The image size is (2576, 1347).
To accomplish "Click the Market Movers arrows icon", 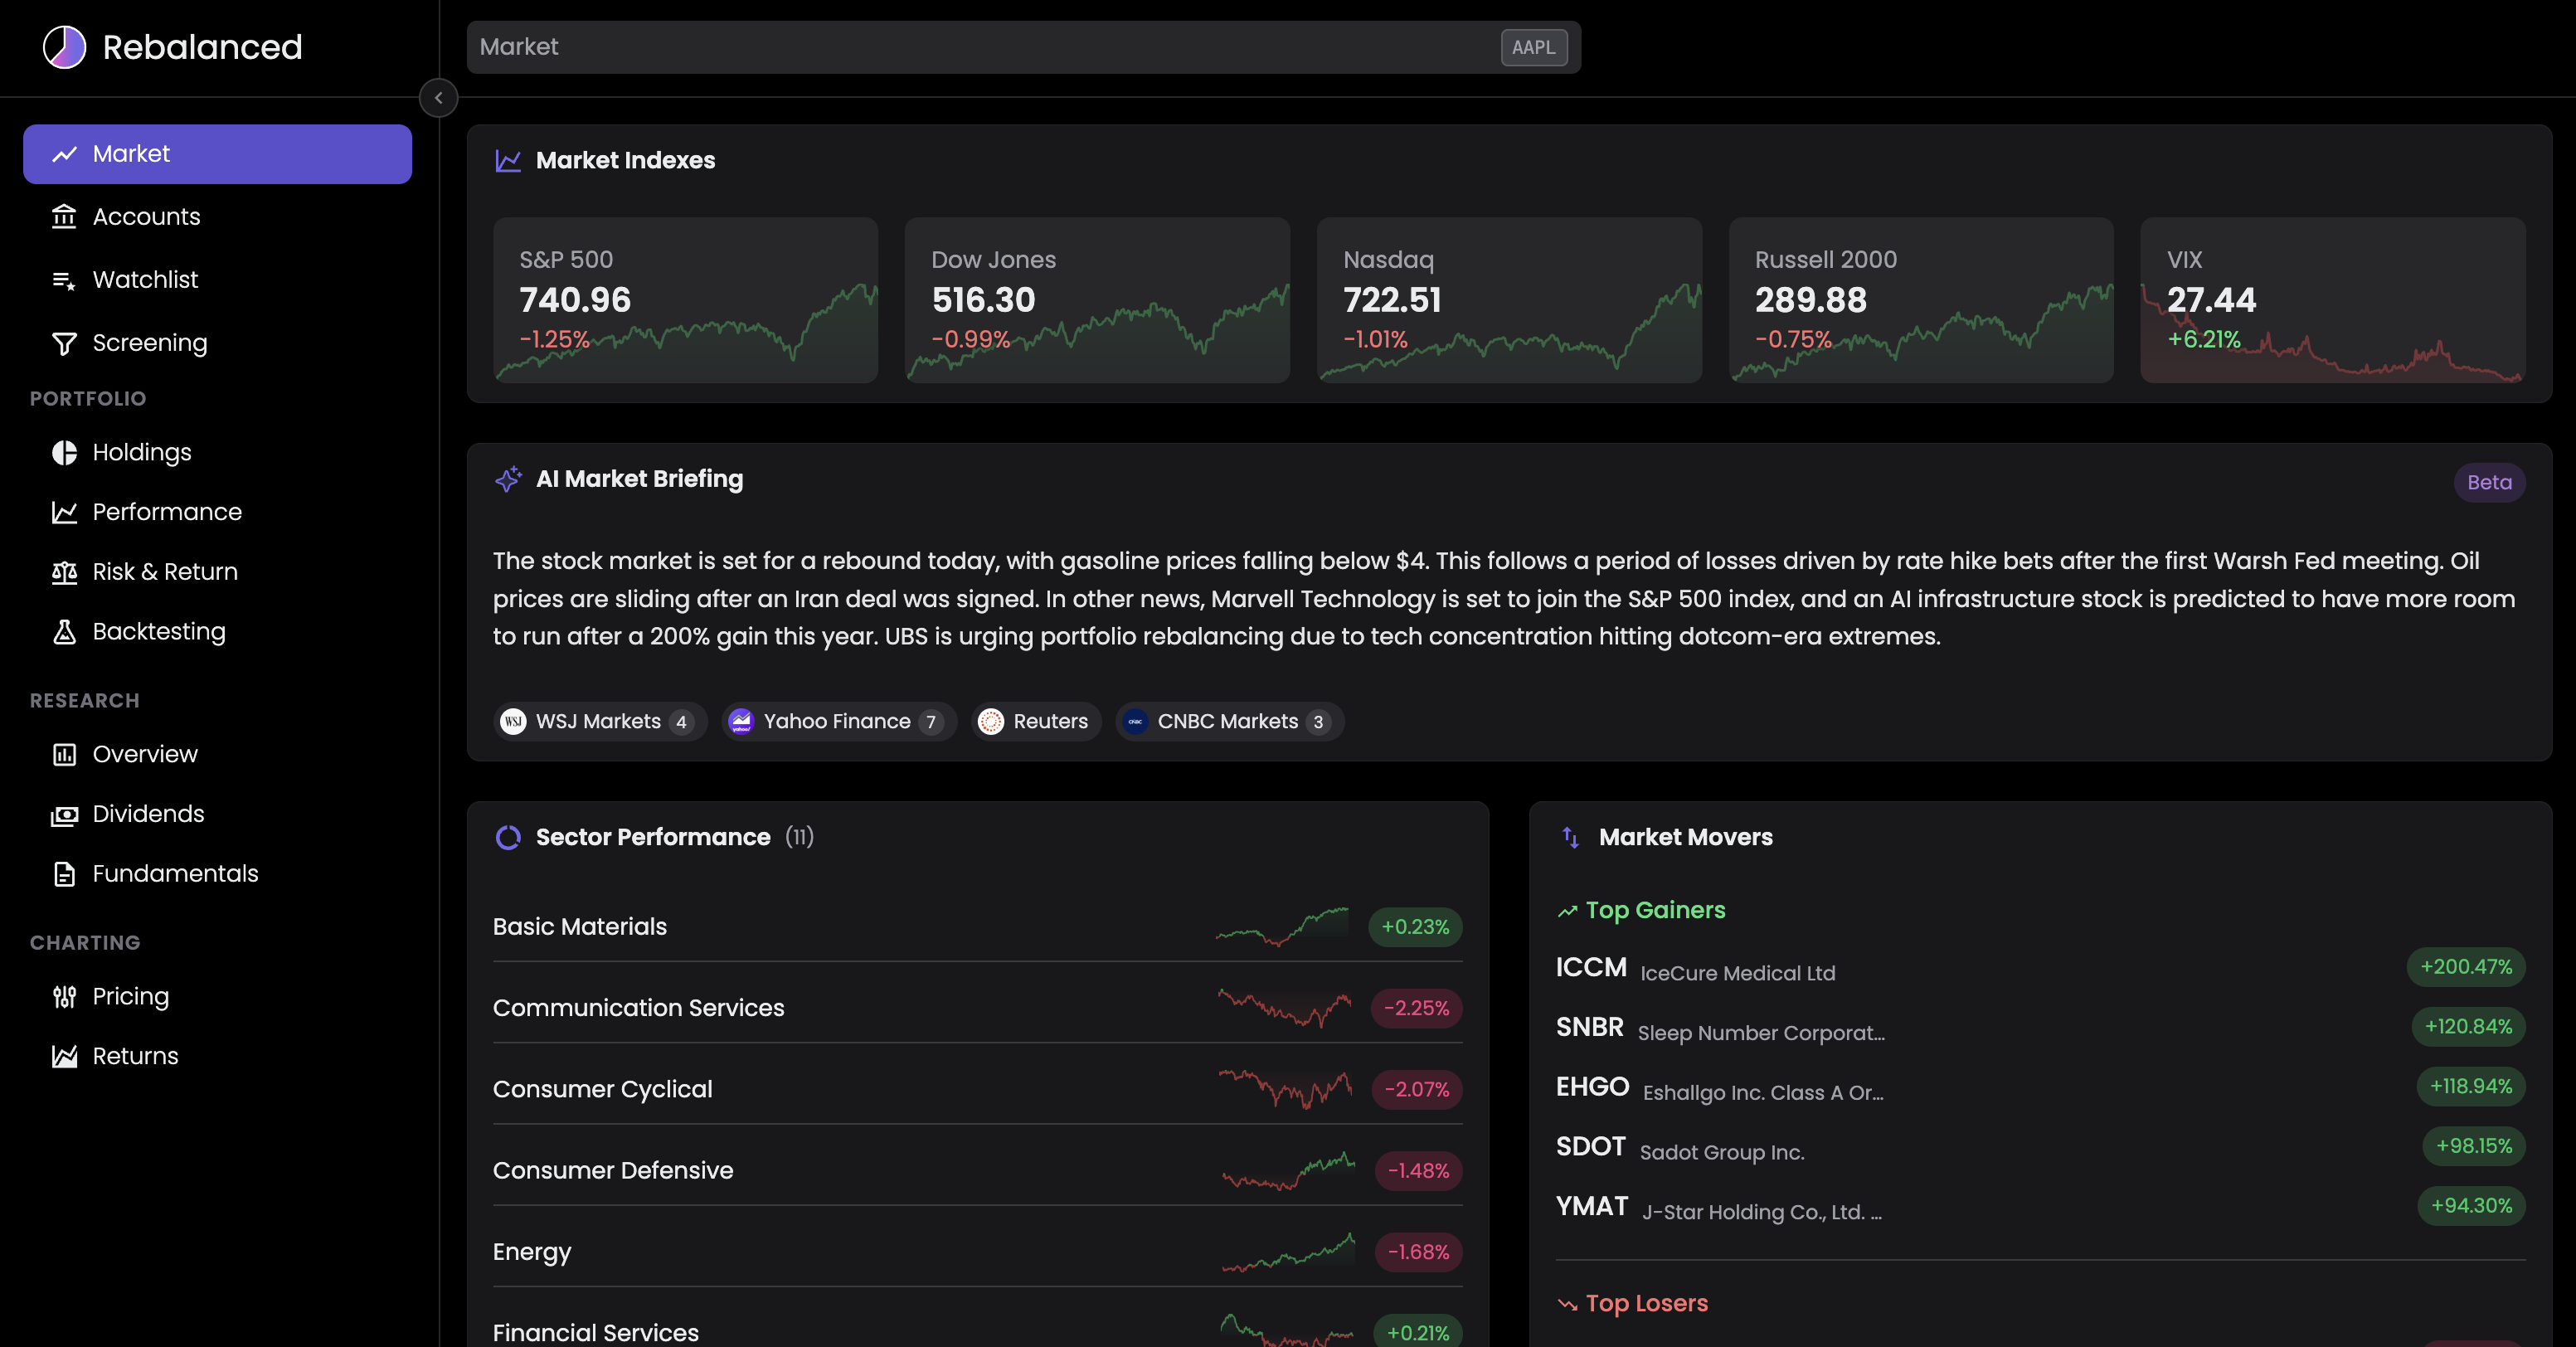I will click(x=1571, y=837).
